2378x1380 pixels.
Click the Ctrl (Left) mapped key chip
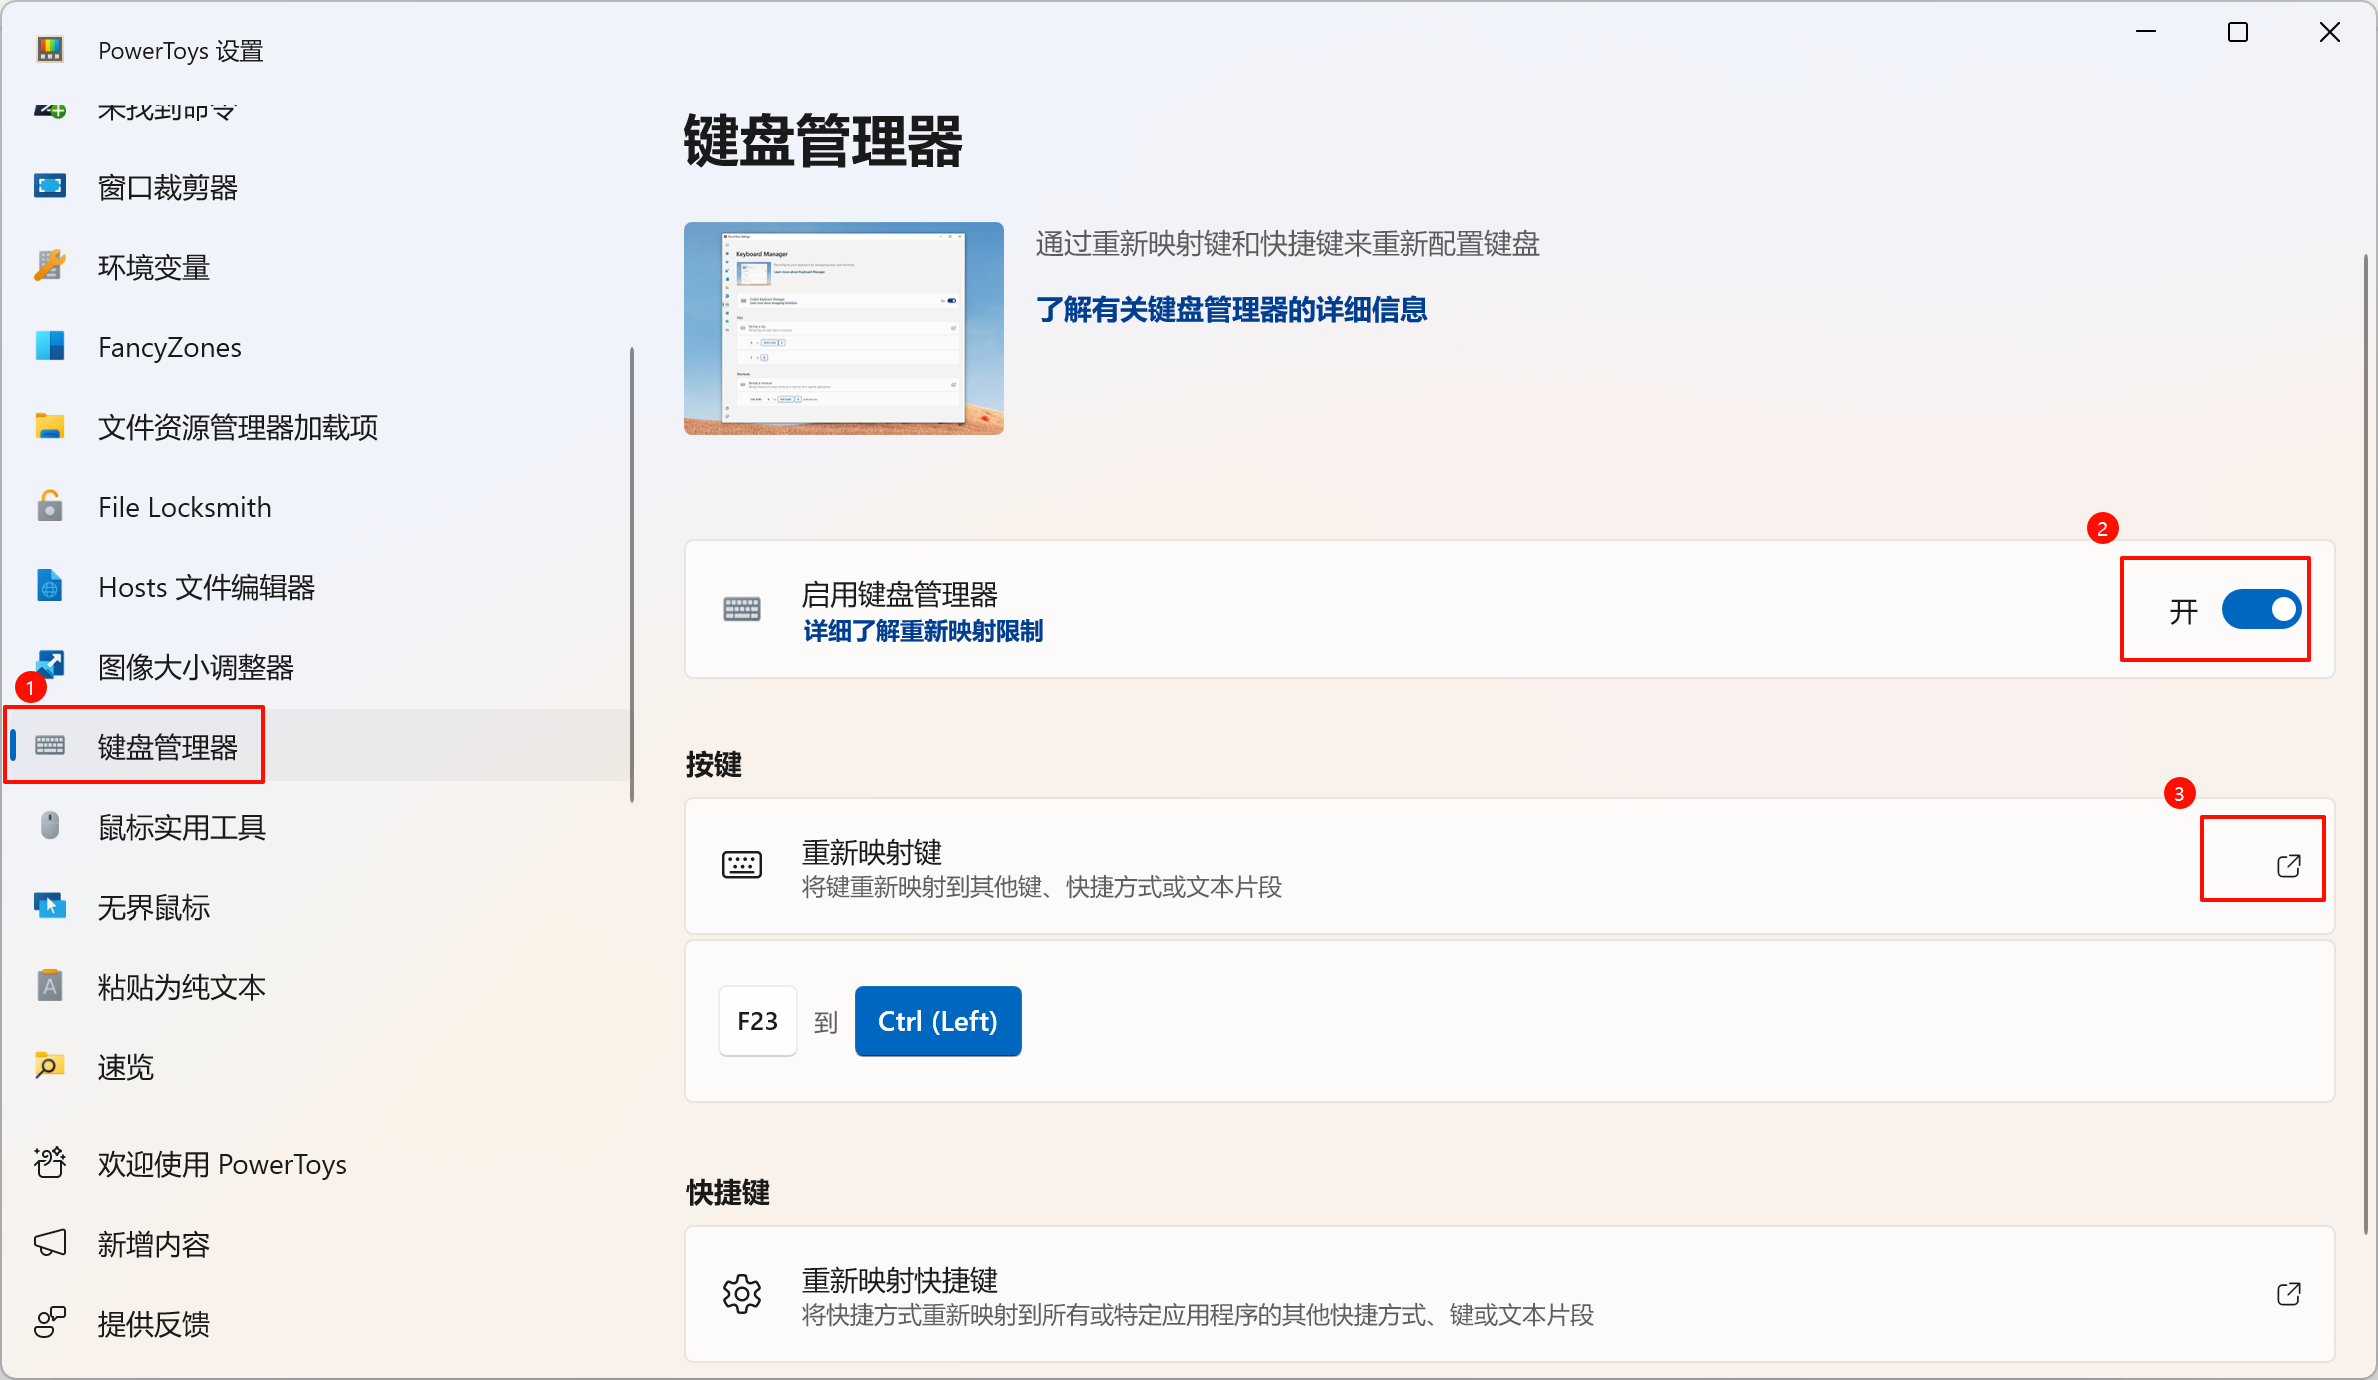[x=938, y=1021]
